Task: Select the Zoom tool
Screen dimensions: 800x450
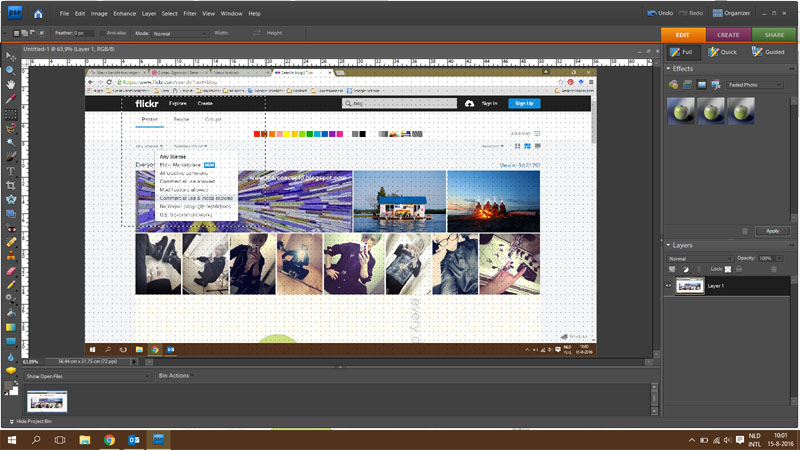Action: click(11, 70)
